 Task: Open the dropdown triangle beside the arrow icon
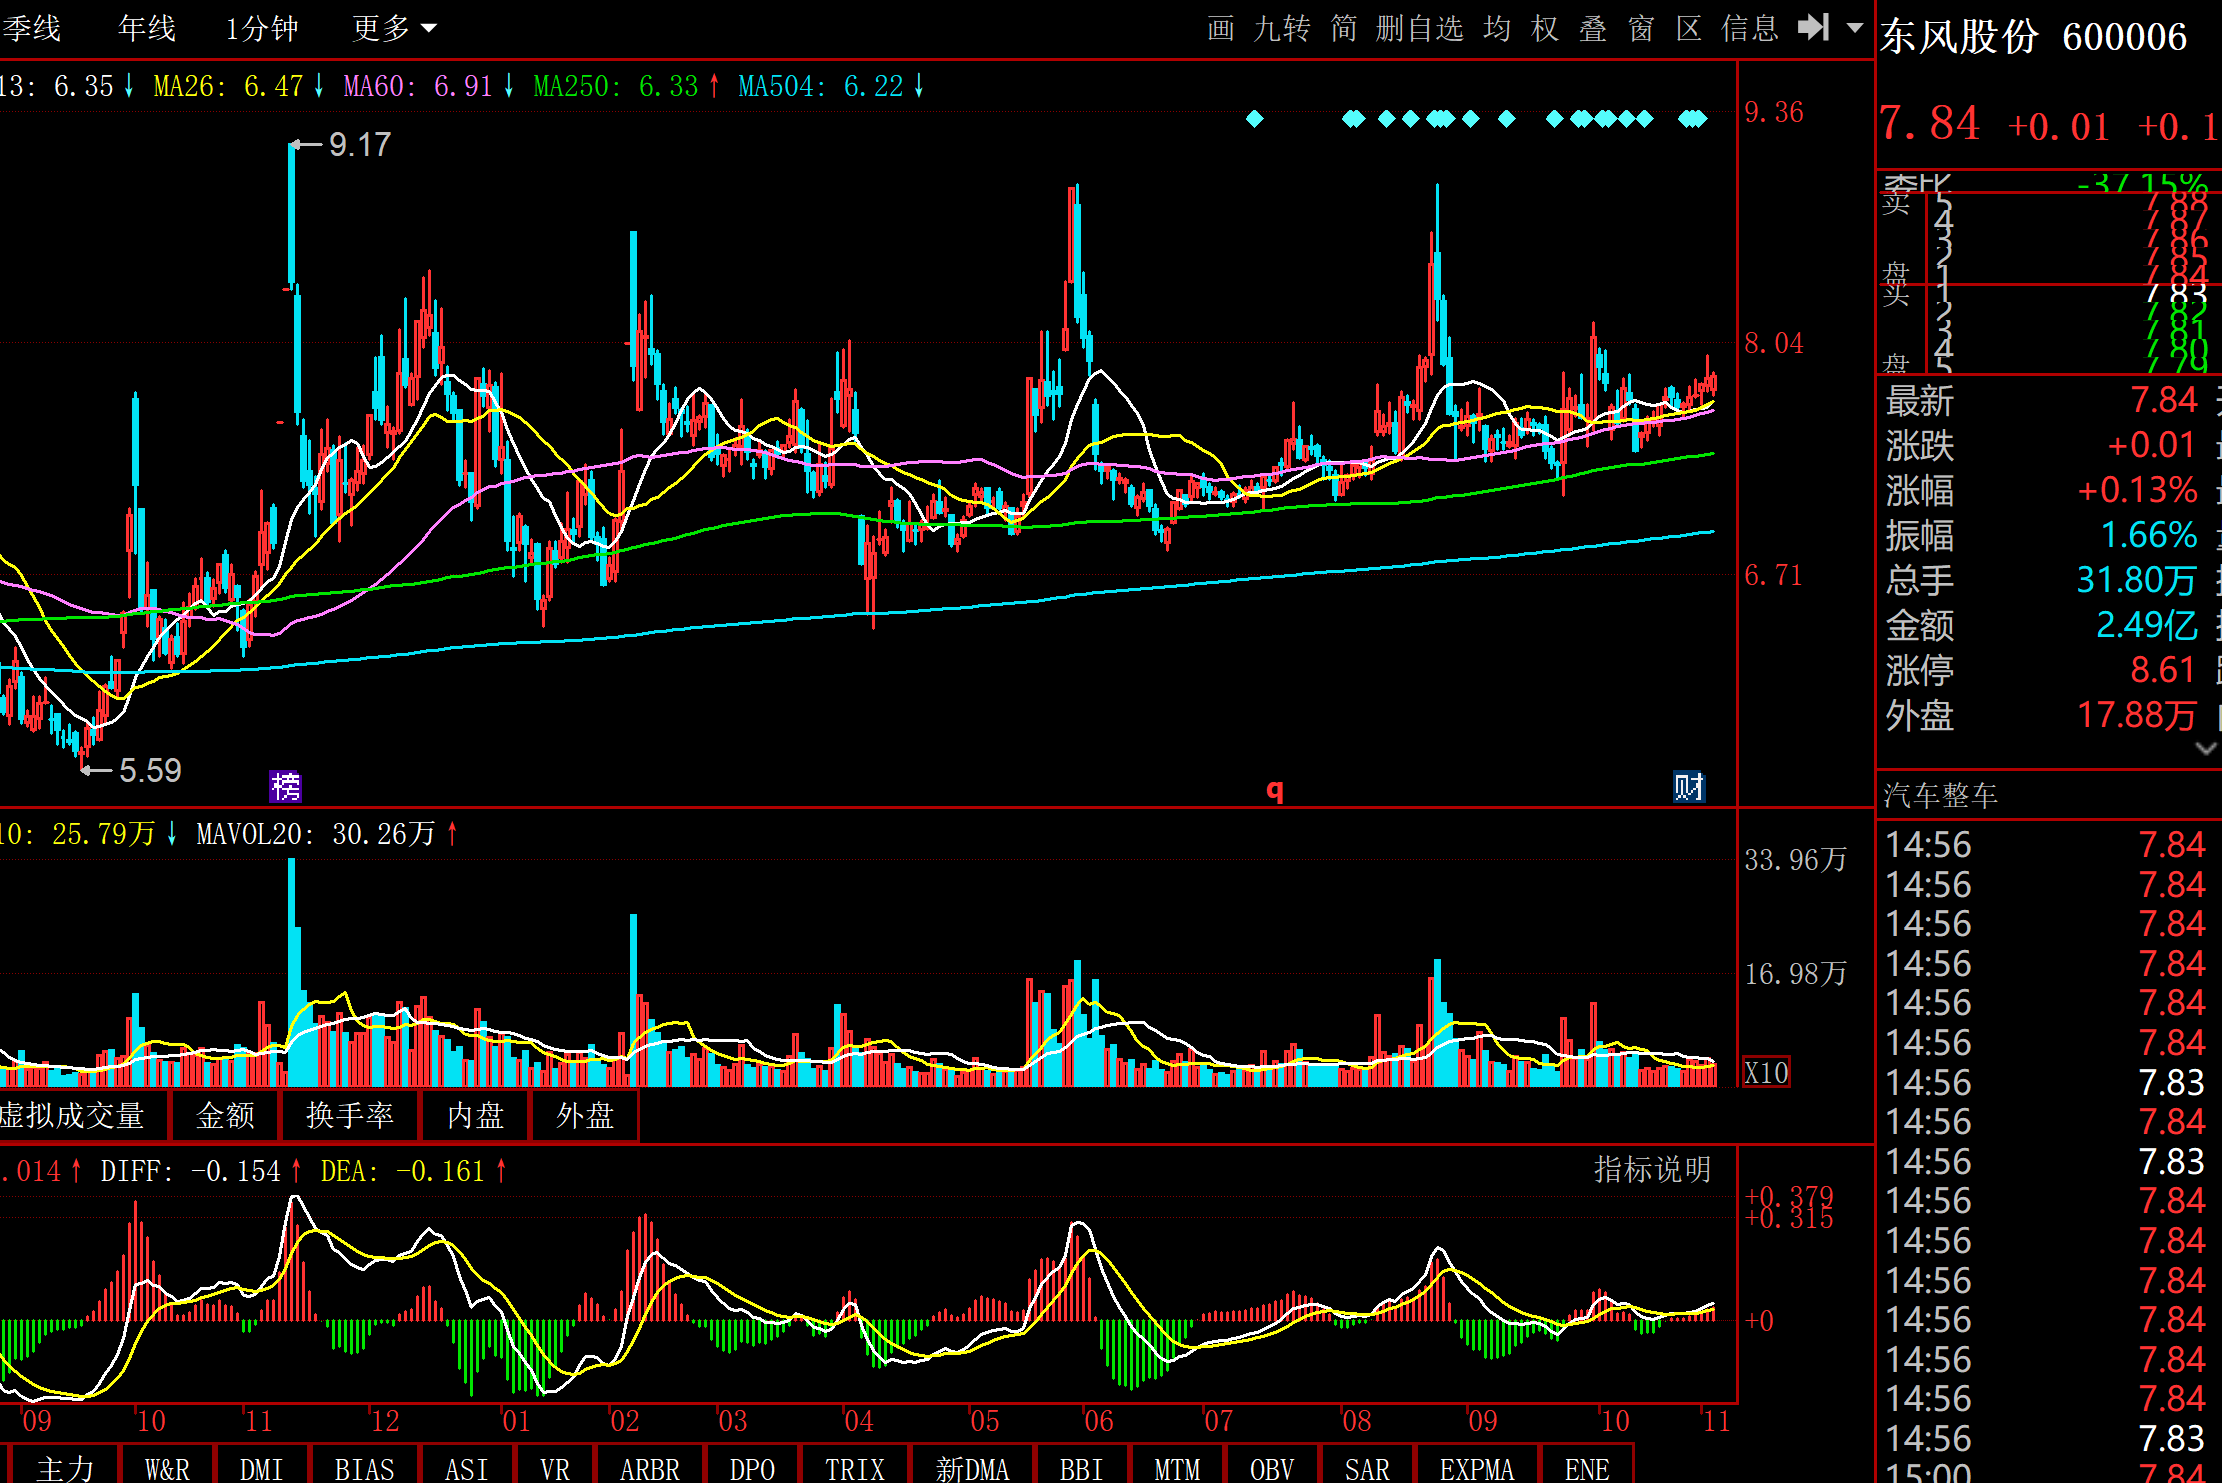[1854, 27]
